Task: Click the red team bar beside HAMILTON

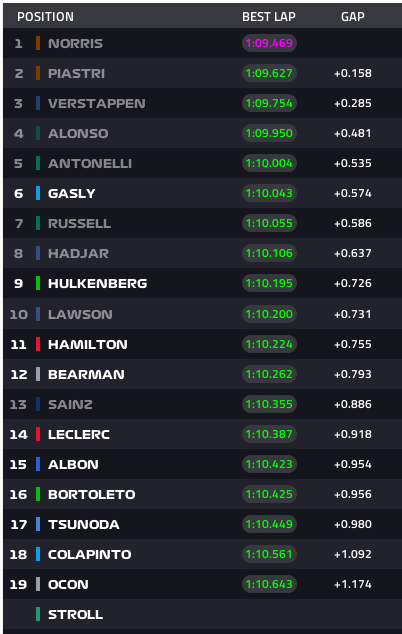Action: coord(38,344)
